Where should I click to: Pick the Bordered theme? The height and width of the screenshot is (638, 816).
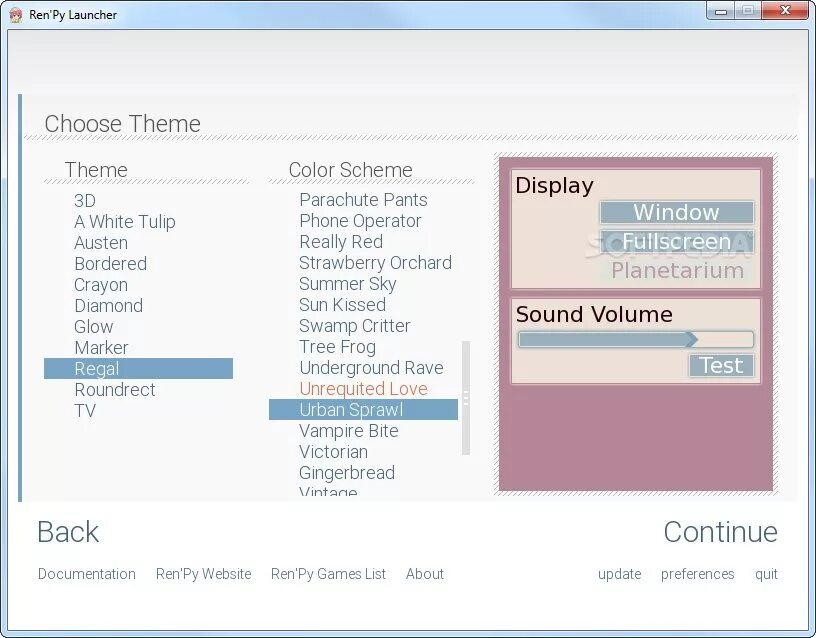tap(110, 264)
